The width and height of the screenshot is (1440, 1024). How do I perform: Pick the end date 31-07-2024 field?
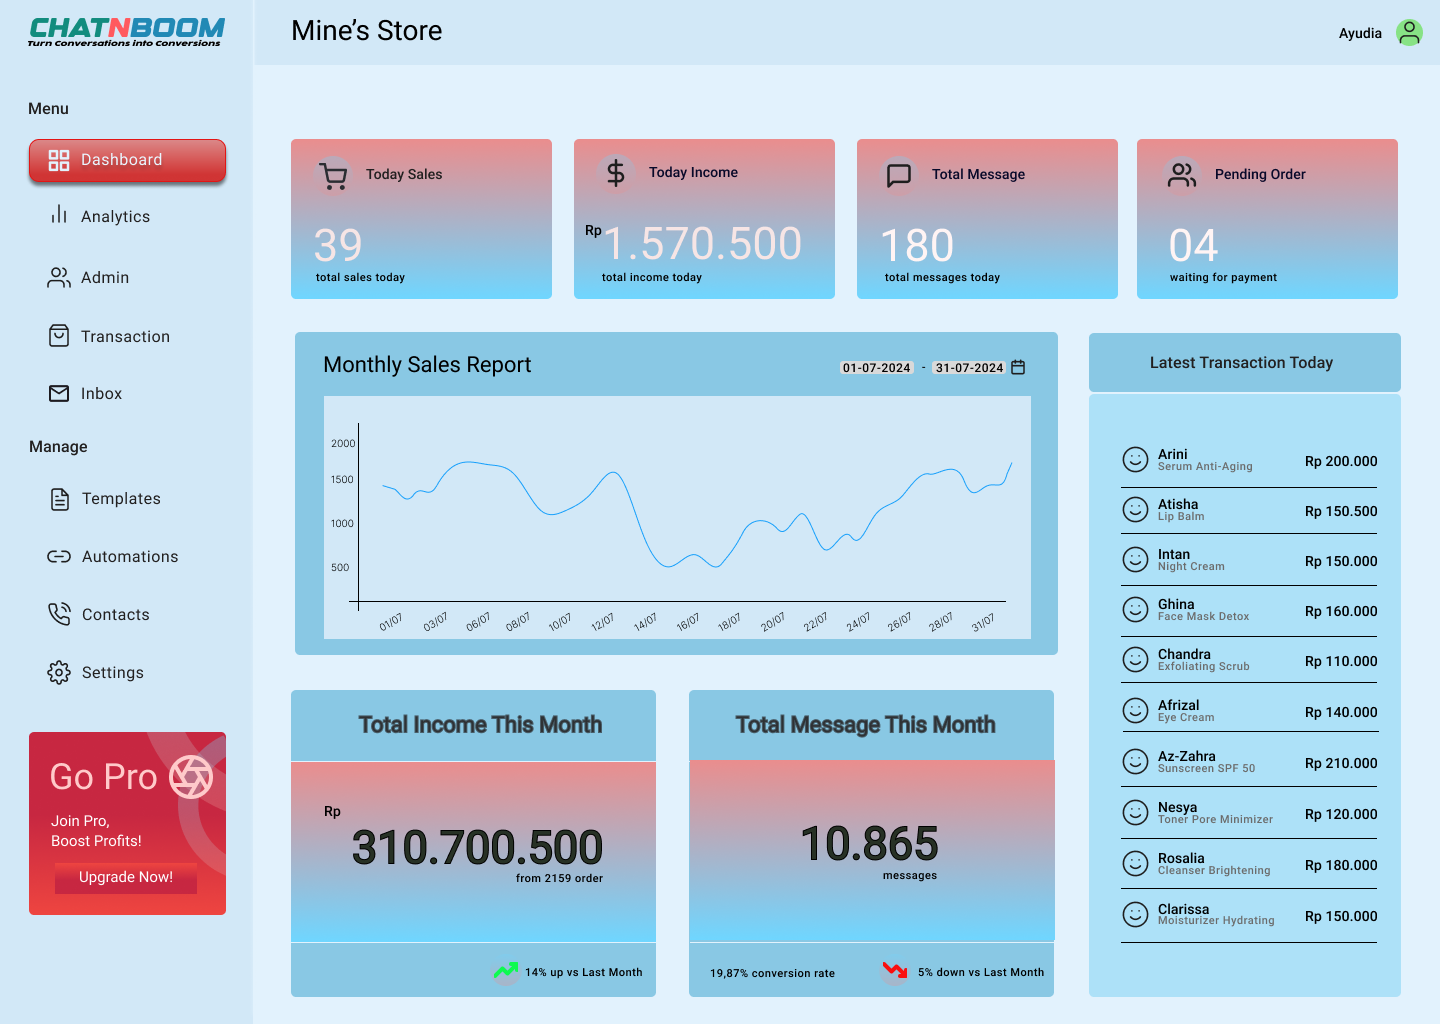tap(968, 368)
